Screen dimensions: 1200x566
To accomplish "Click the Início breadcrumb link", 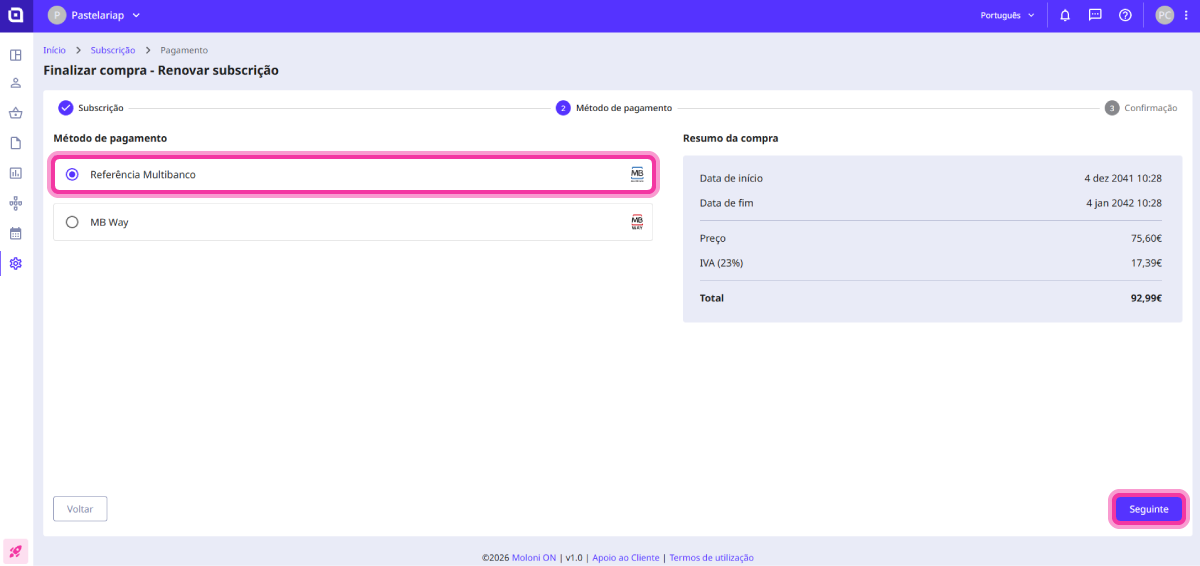I will point(54,50).
